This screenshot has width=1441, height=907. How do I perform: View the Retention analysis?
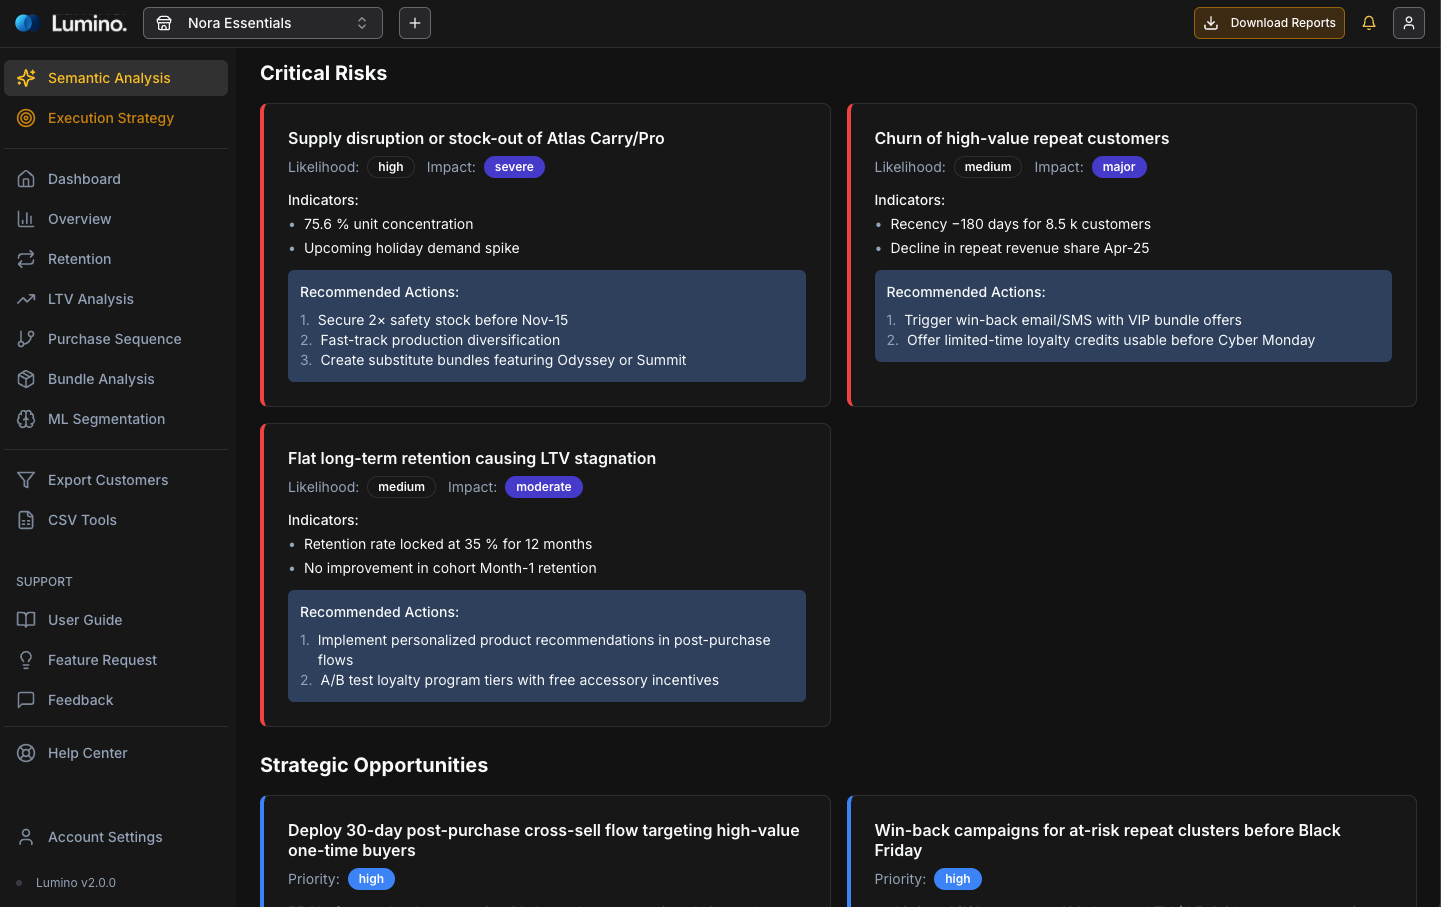80,259
